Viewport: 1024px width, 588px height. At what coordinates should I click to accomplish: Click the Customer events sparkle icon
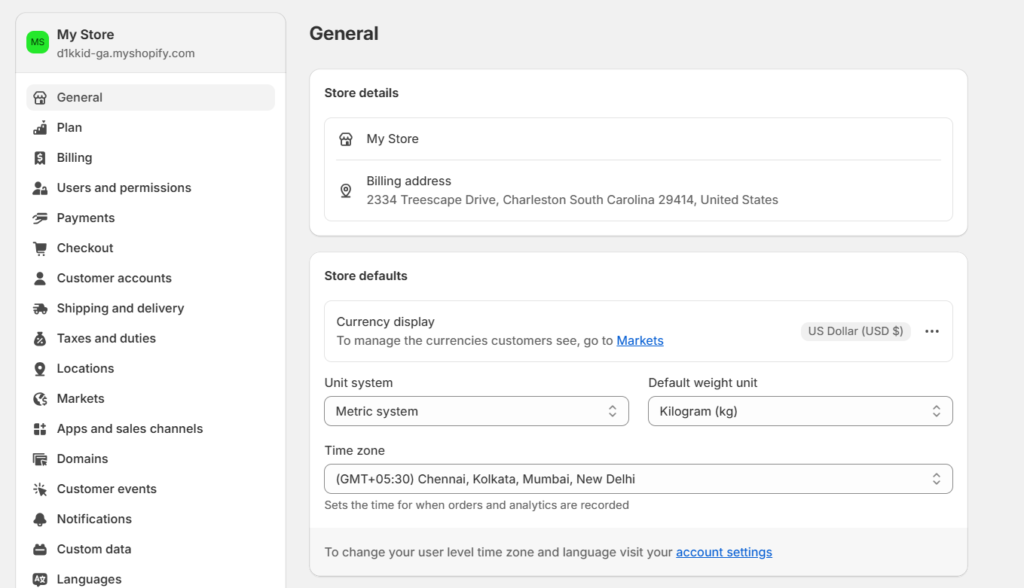40,489
